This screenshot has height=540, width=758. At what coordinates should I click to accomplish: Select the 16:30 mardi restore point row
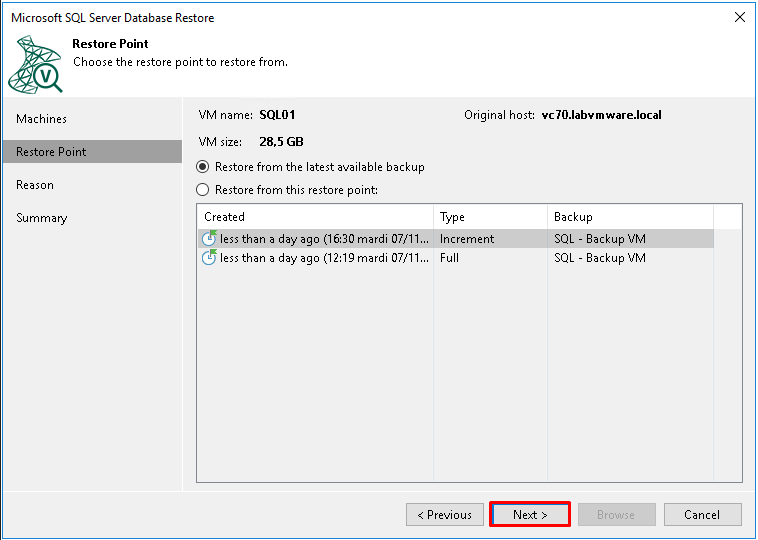tap(455, 238)
